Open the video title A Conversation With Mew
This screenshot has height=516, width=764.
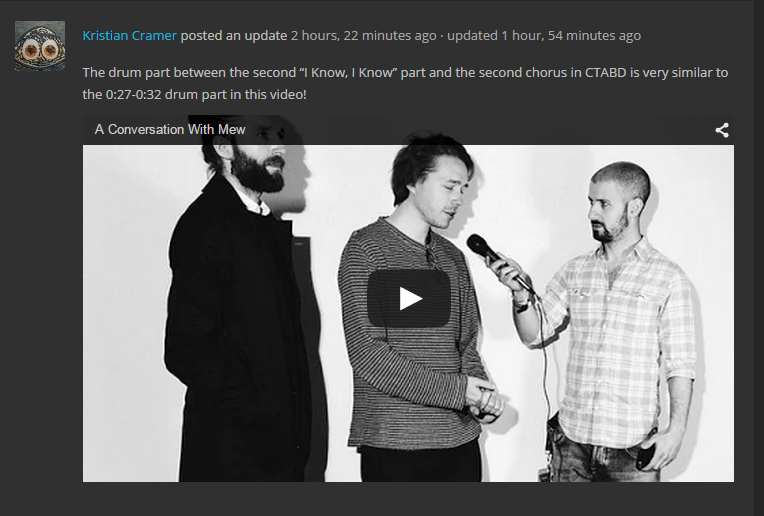click(x=170, y=130)
